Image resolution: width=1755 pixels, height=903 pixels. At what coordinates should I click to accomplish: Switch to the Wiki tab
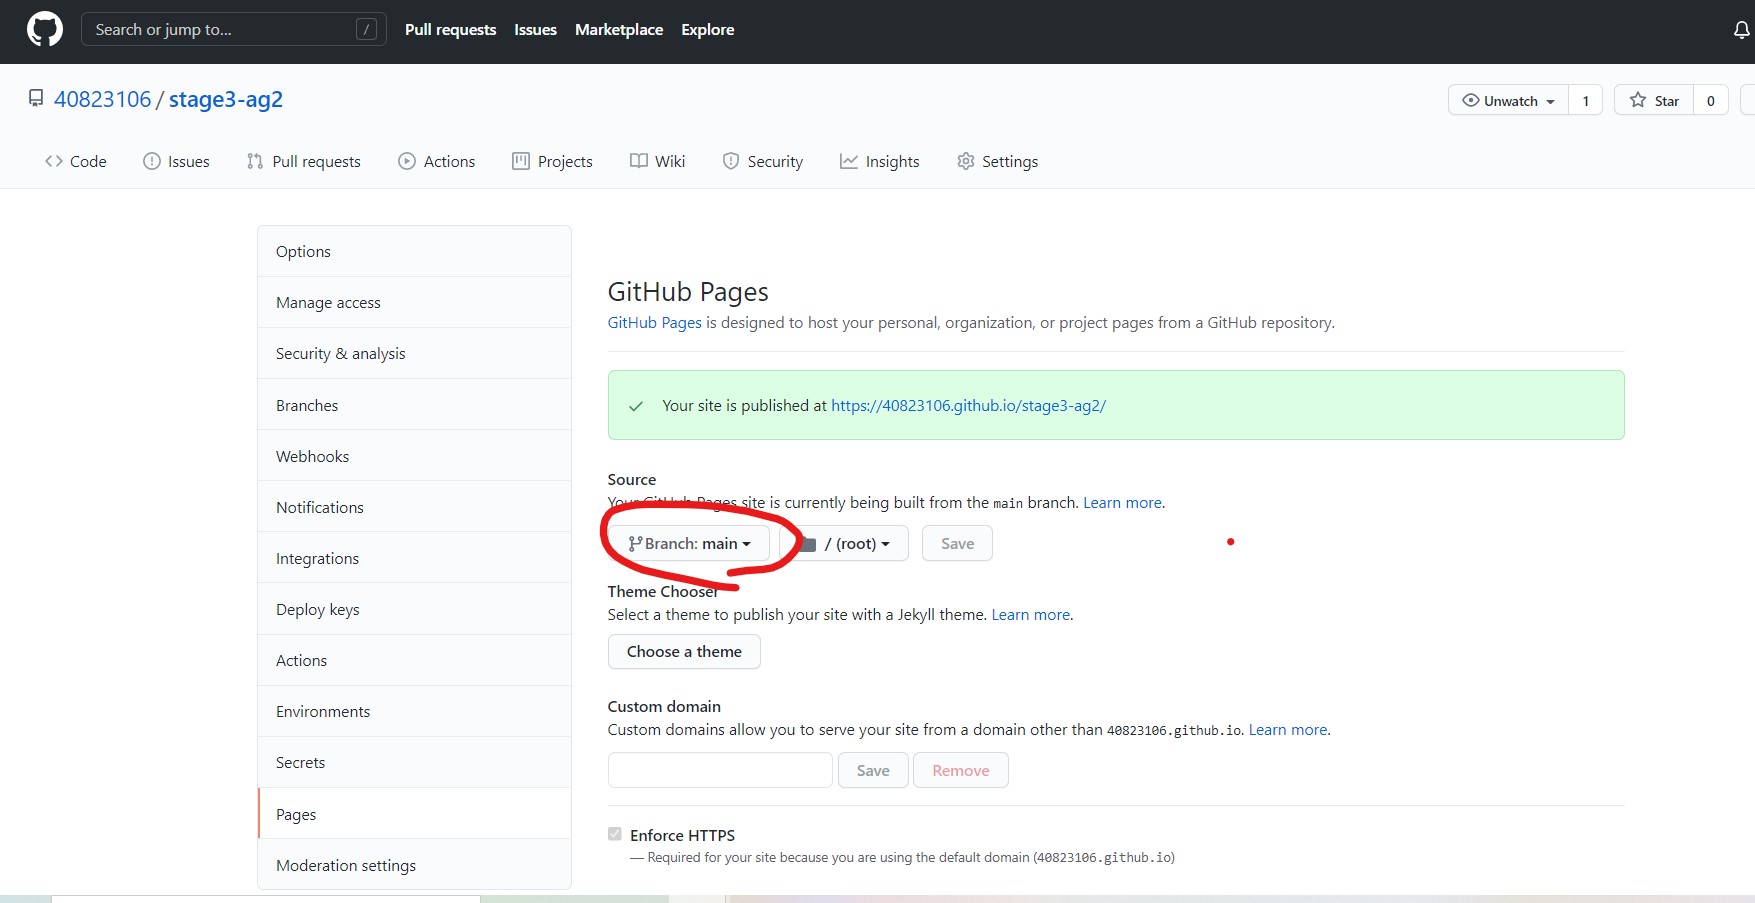657,161
